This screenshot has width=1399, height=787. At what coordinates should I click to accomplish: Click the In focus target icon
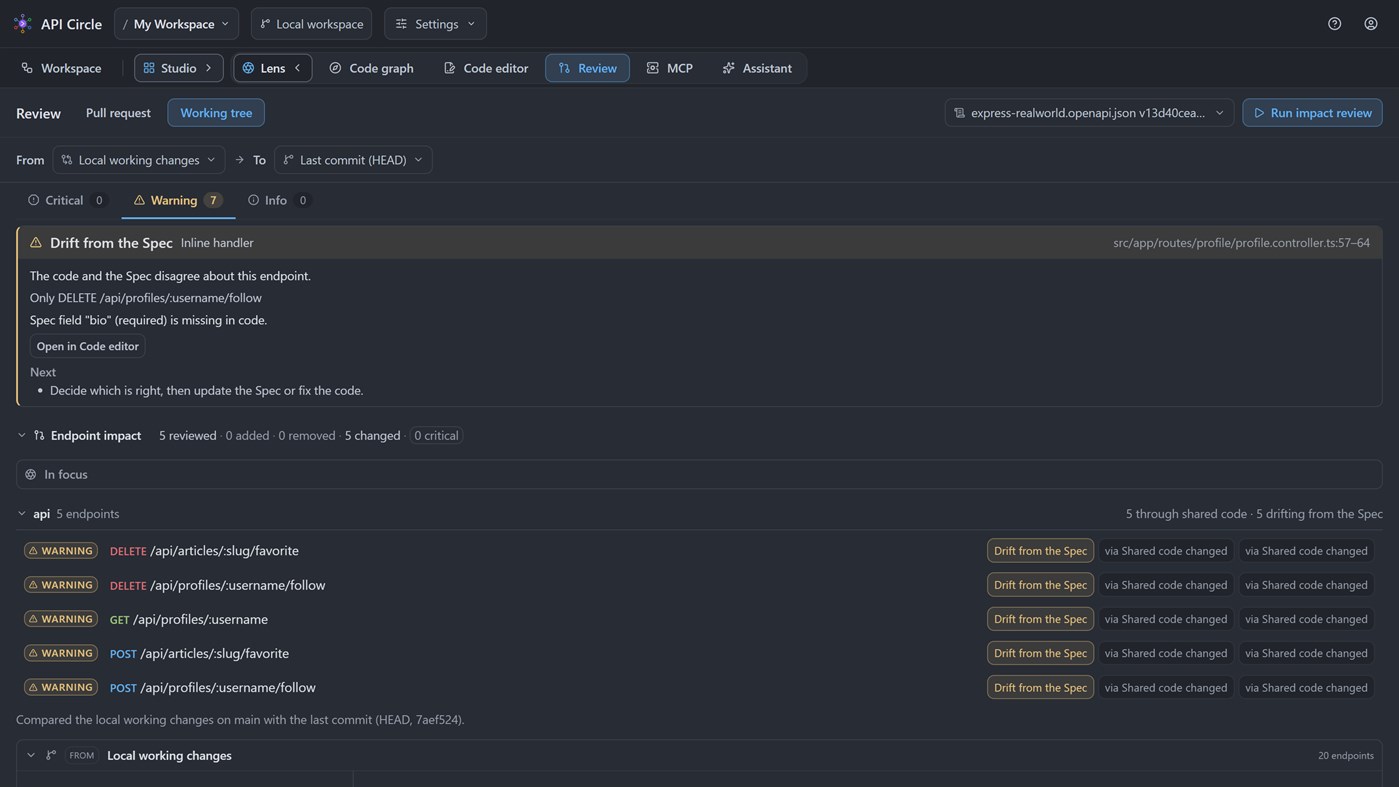[x=31, y=475]
